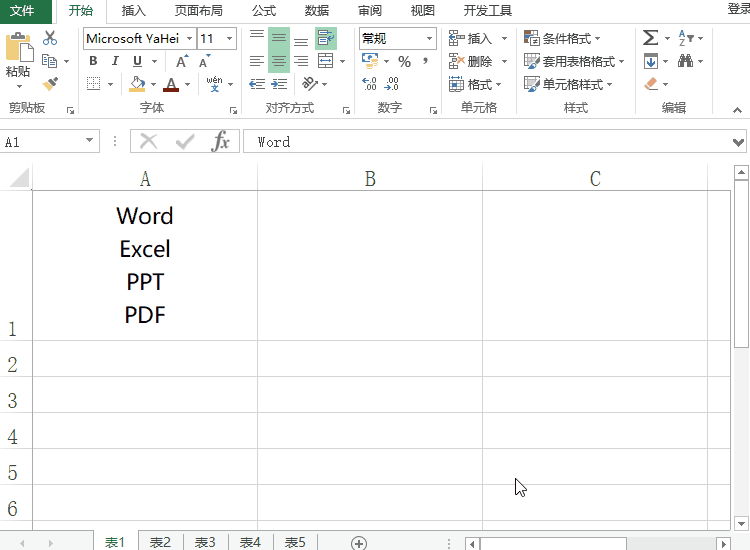
Task: Toggle Wrap Text button
Action: tap(326, 38)
